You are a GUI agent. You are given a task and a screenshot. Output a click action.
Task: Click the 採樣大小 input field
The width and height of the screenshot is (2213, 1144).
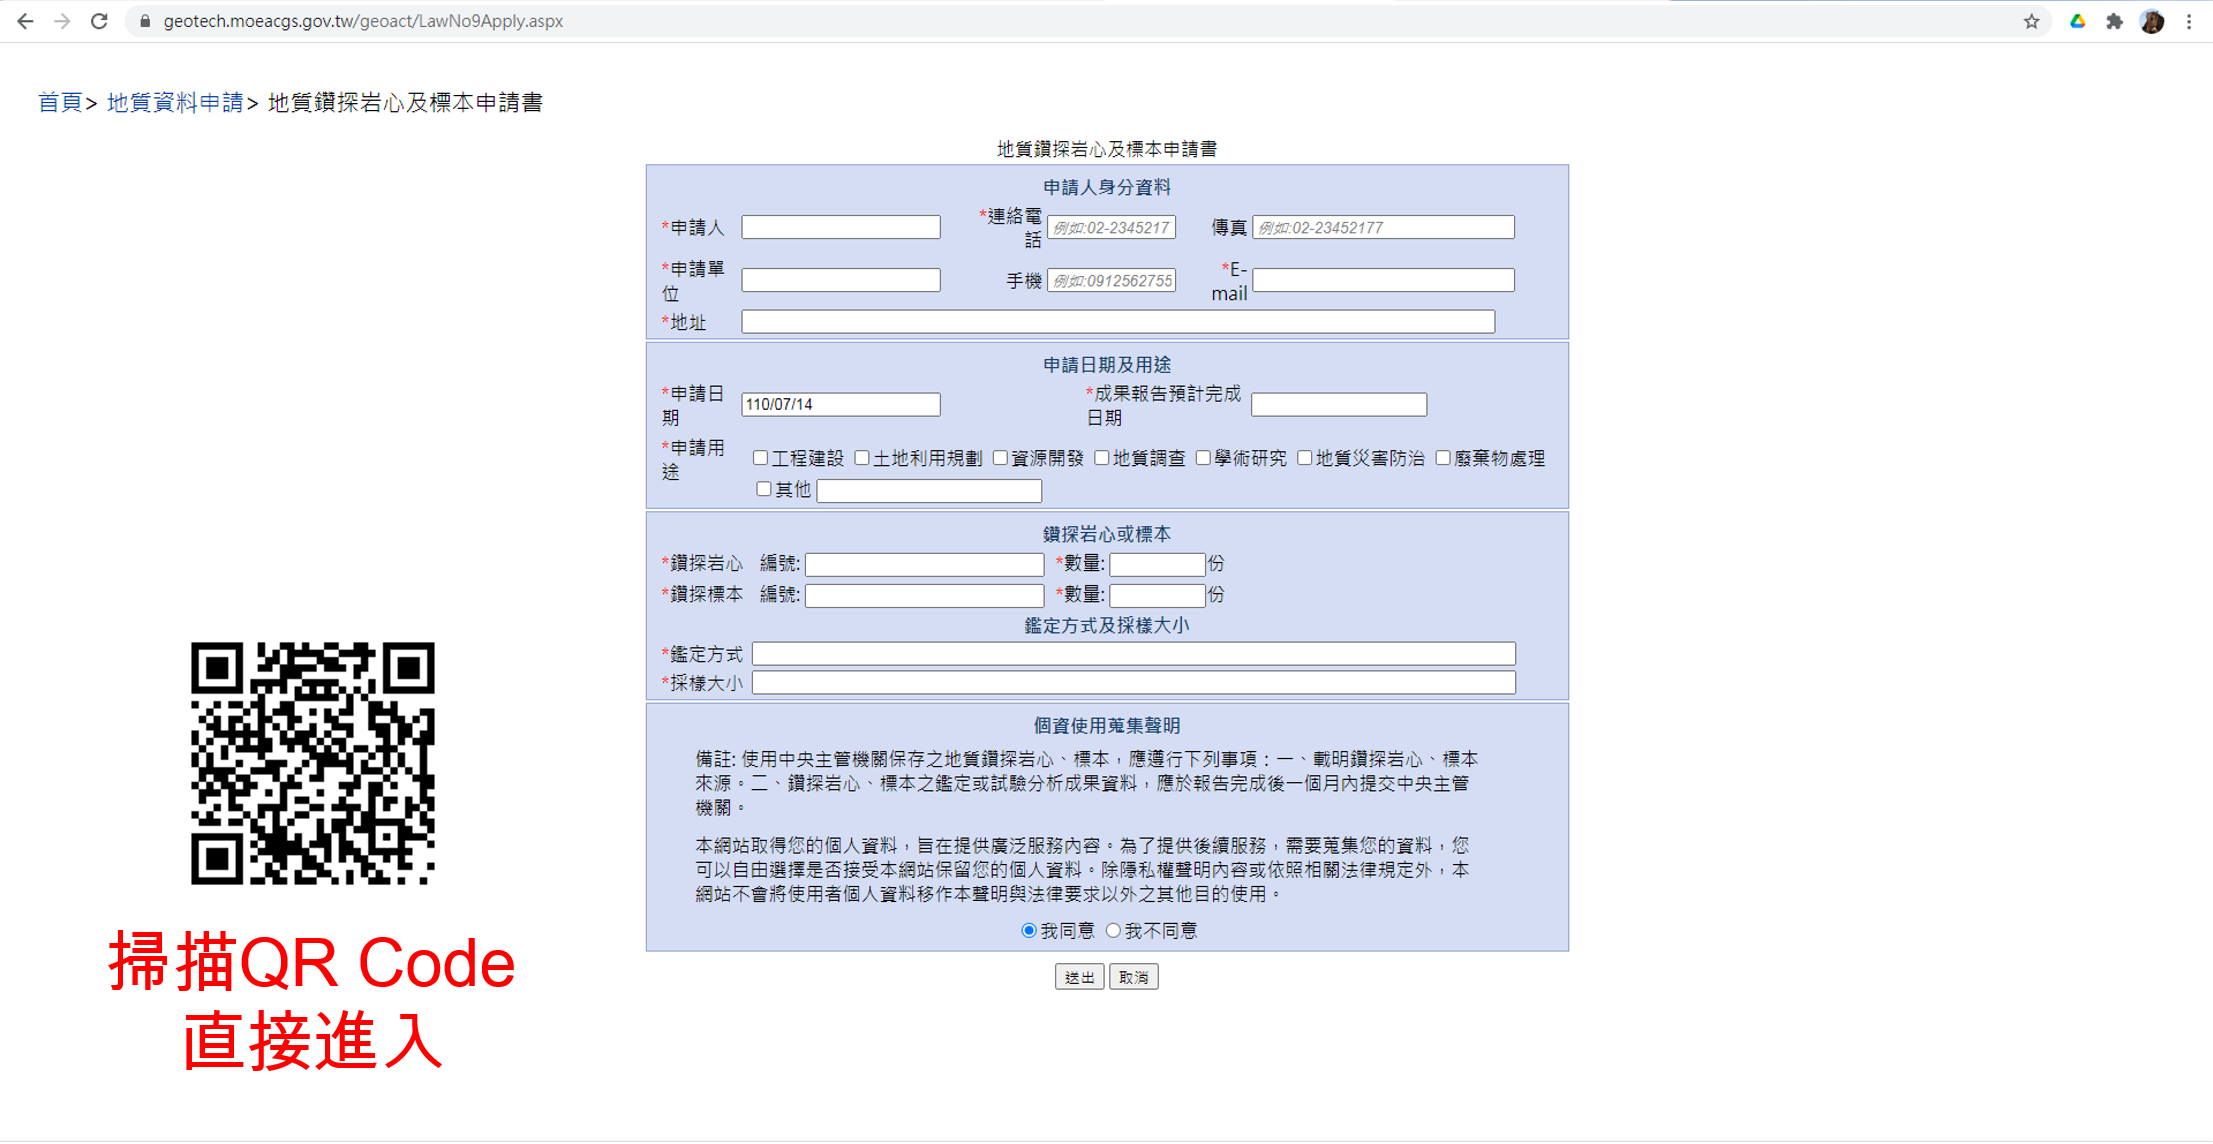(x=1134, y=683)
